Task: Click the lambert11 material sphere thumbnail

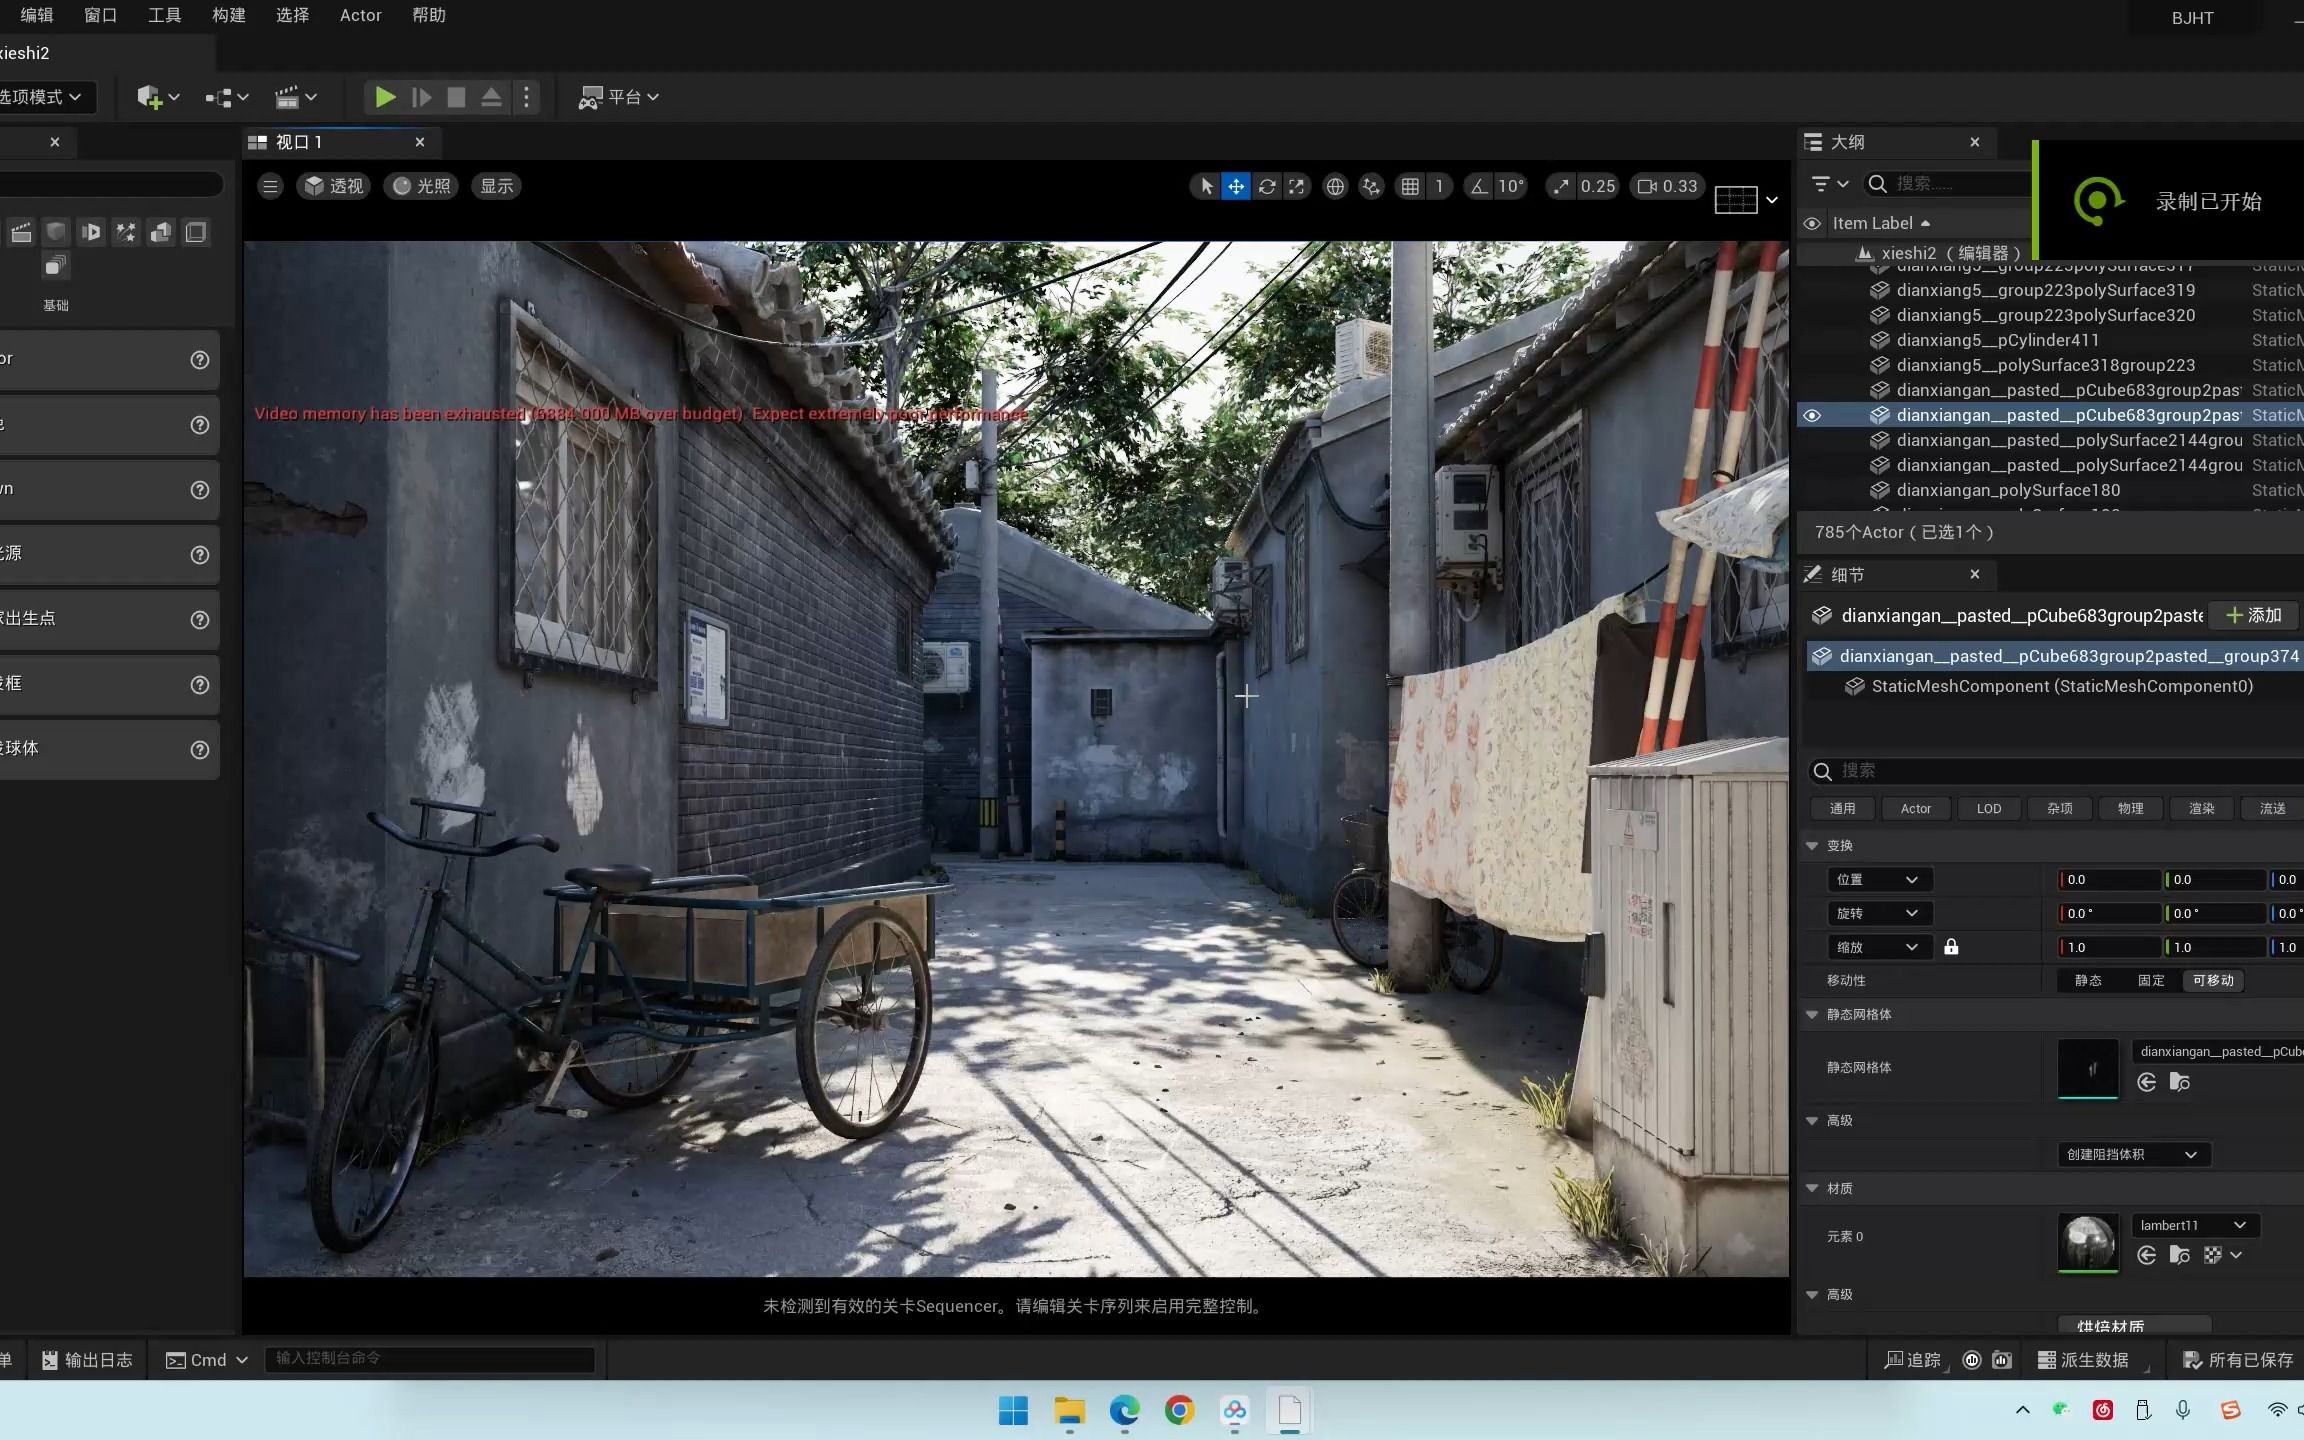Action: 2088,1241
